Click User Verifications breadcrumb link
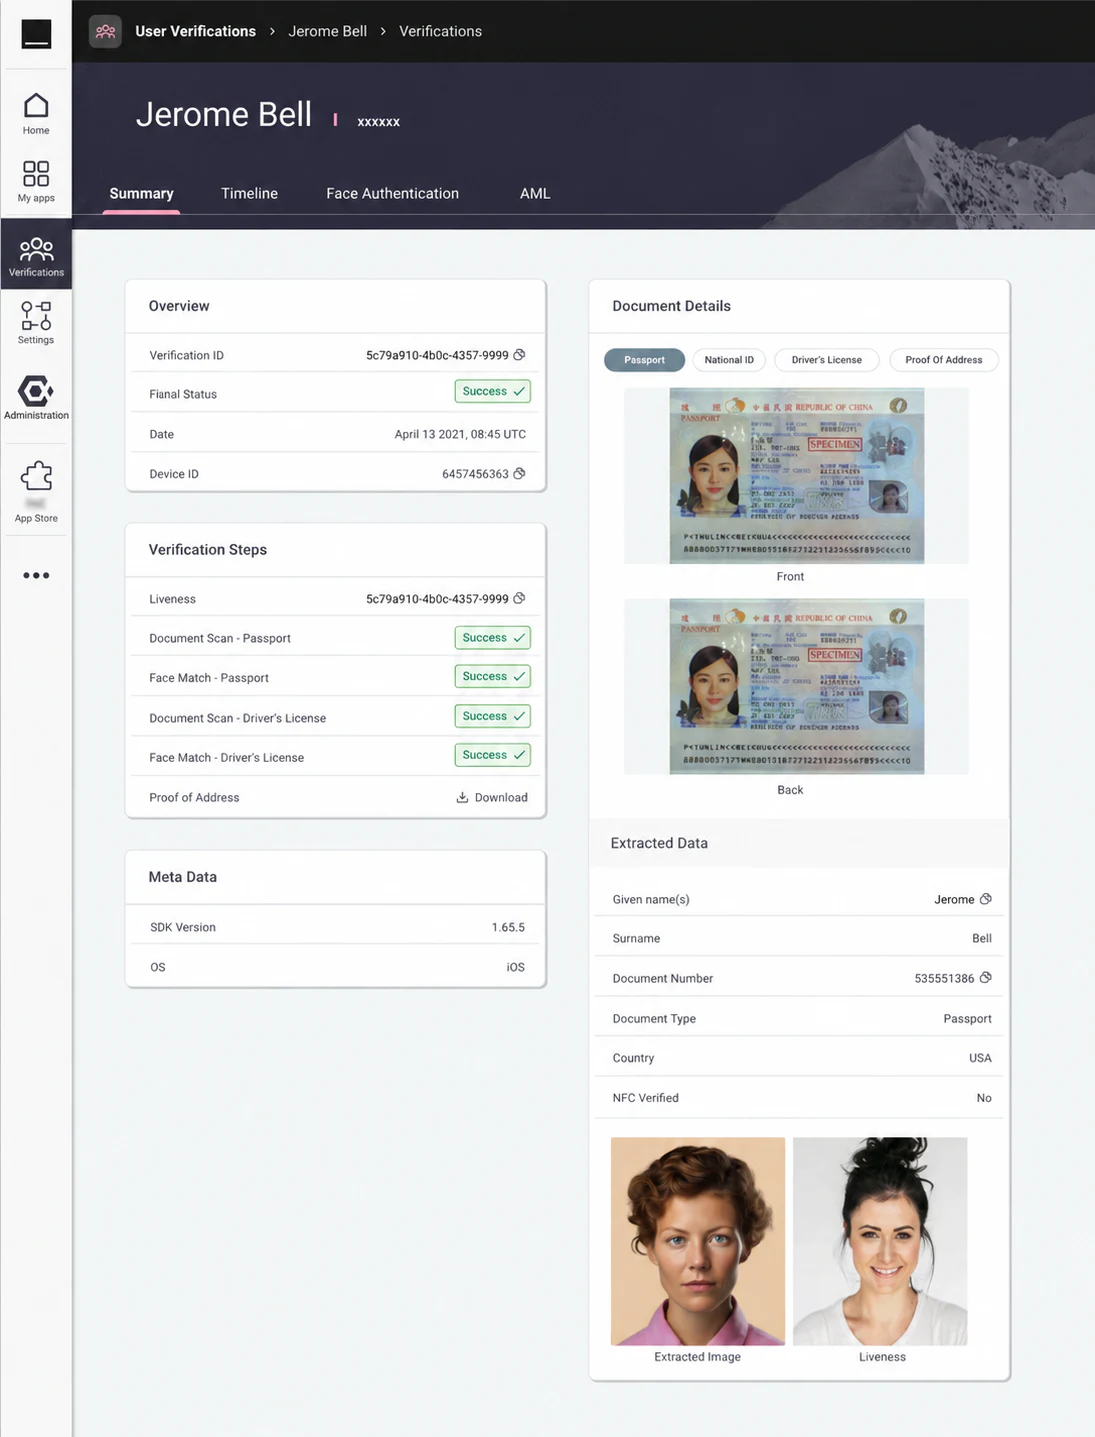The height and width of the screenshot is (1437, 1095). coord(195,31)
